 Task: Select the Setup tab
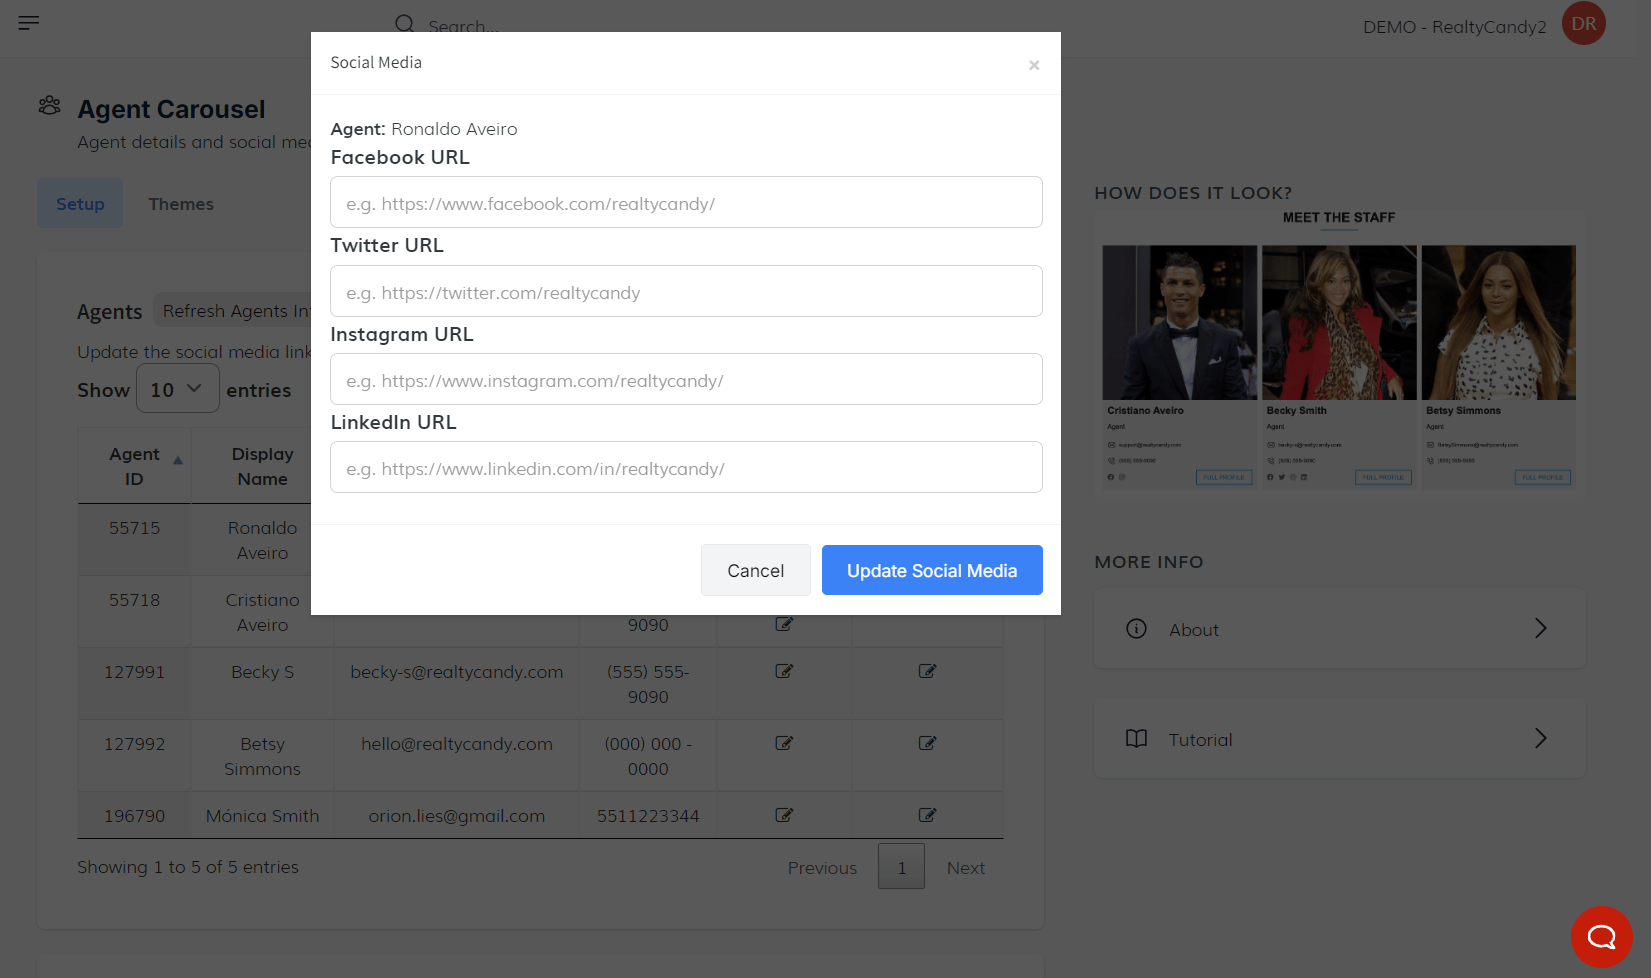coord(80,204)
